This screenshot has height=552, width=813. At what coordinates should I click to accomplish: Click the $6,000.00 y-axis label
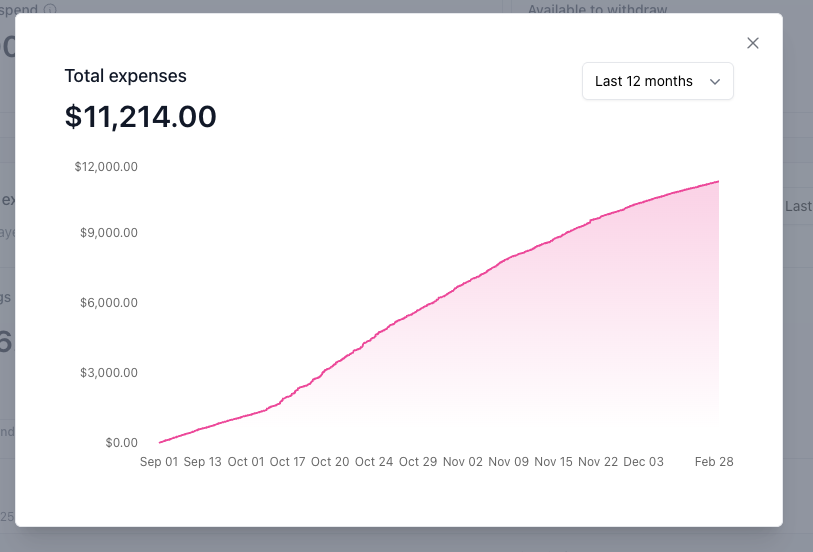(109, 302)
